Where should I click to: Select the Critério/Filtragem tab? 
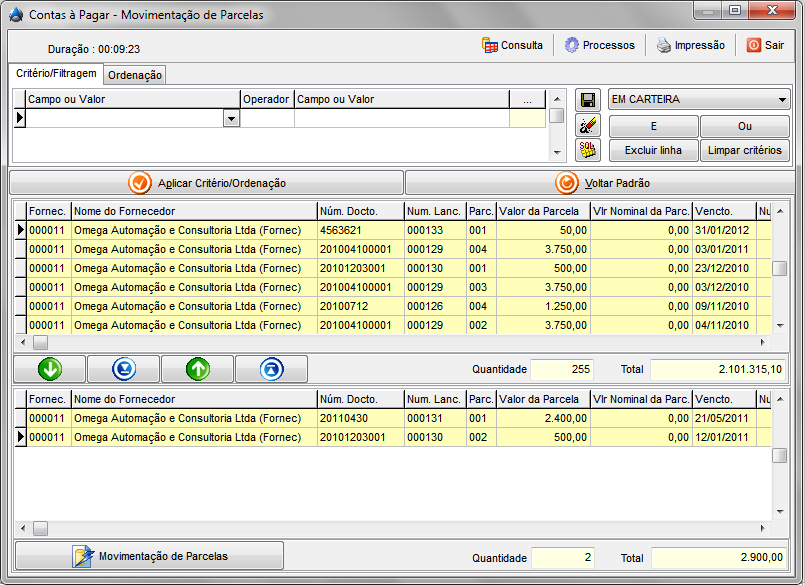click(56, 74)
